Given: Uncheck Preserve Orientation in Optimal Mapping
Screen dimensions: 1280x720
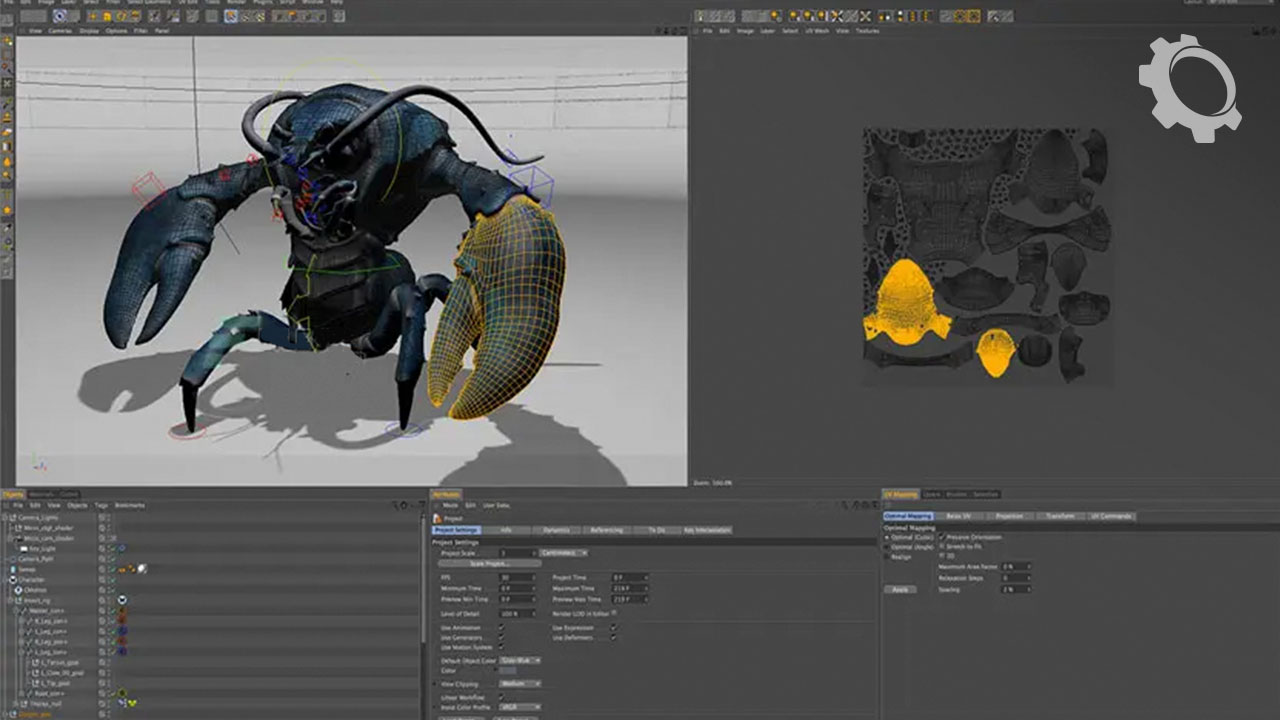Looking at the screenshot, I should [x=942, y=537].
